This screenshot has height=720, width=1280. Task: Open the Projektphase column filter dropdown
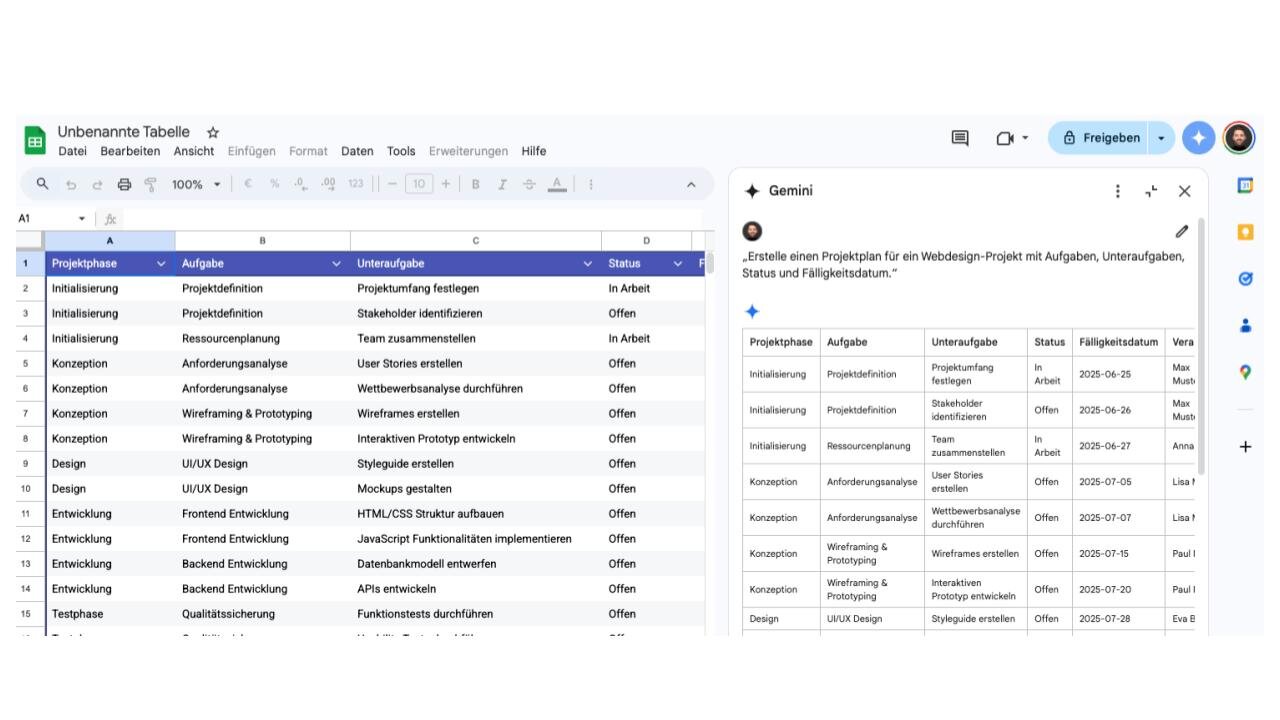coord(161,264)
